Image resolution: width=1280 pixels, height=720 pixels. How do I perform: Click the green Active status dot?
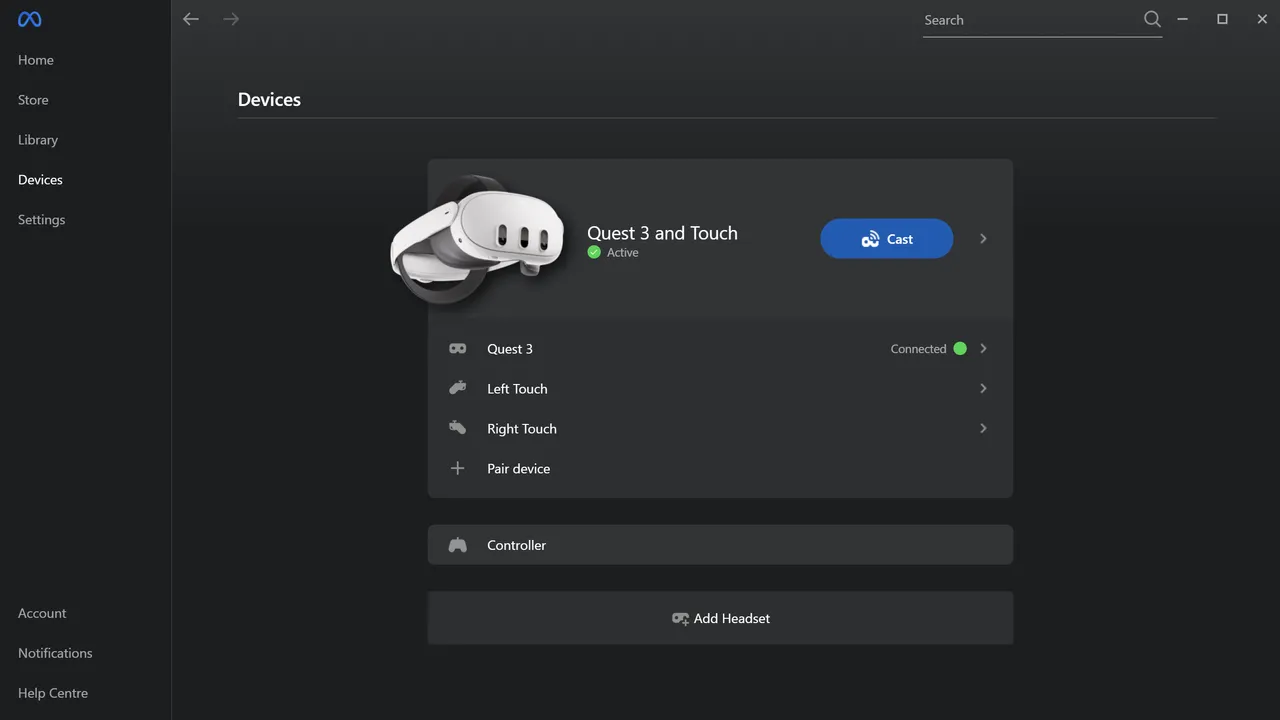point(594,252)
